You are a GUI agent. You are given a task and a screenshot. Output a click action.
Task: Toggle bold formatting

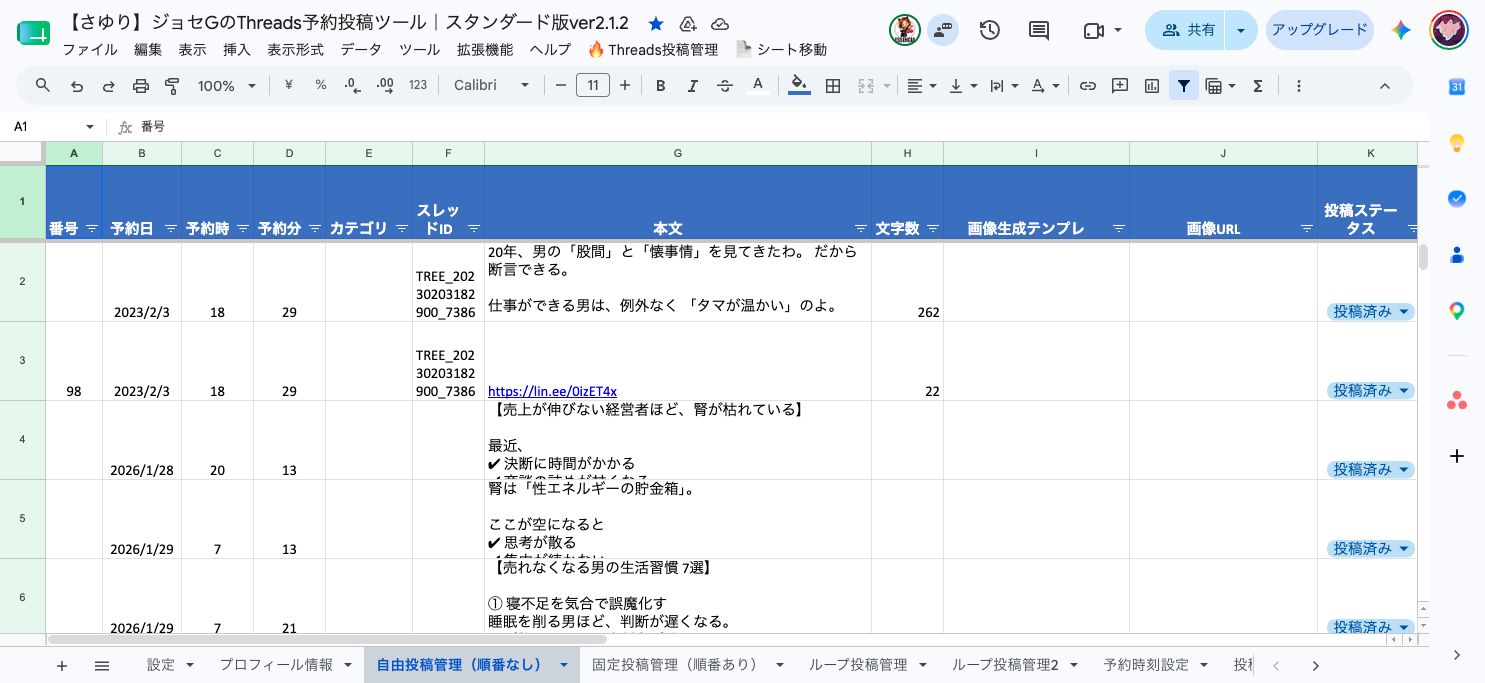click(x=660, y=86)
